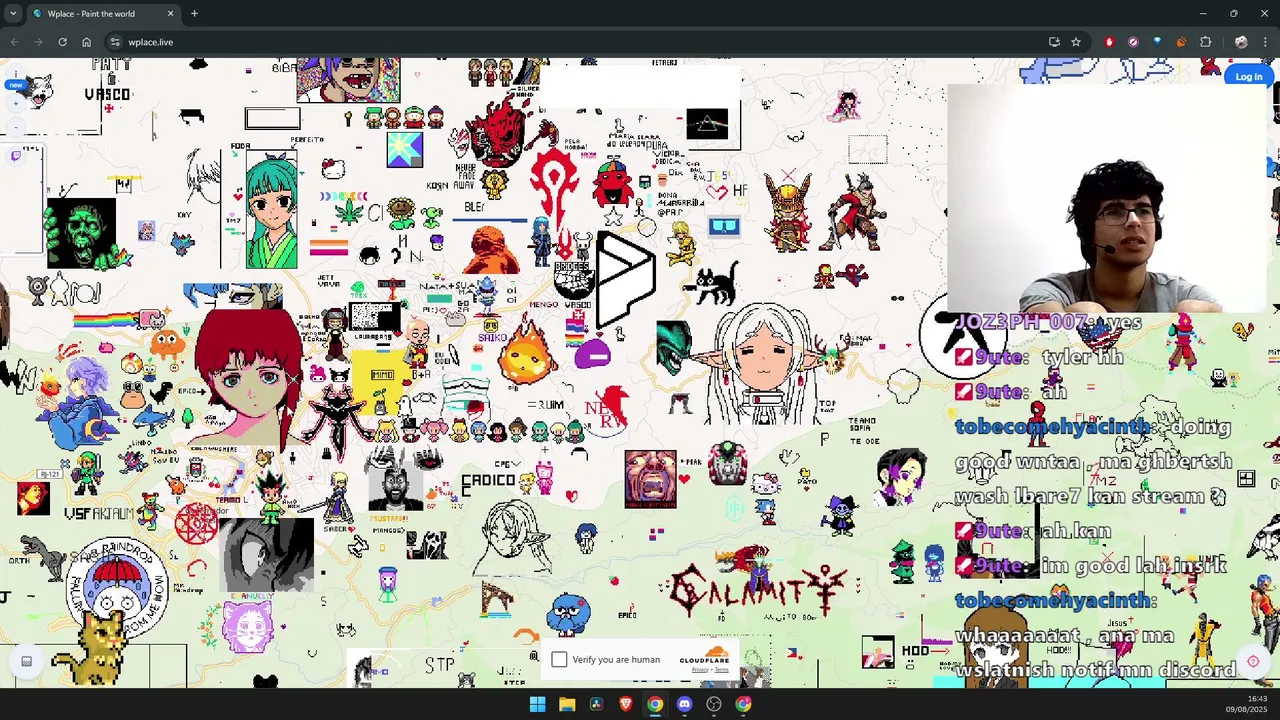Click the Nyan Cat rainbow pixel art

pos(120,320)
